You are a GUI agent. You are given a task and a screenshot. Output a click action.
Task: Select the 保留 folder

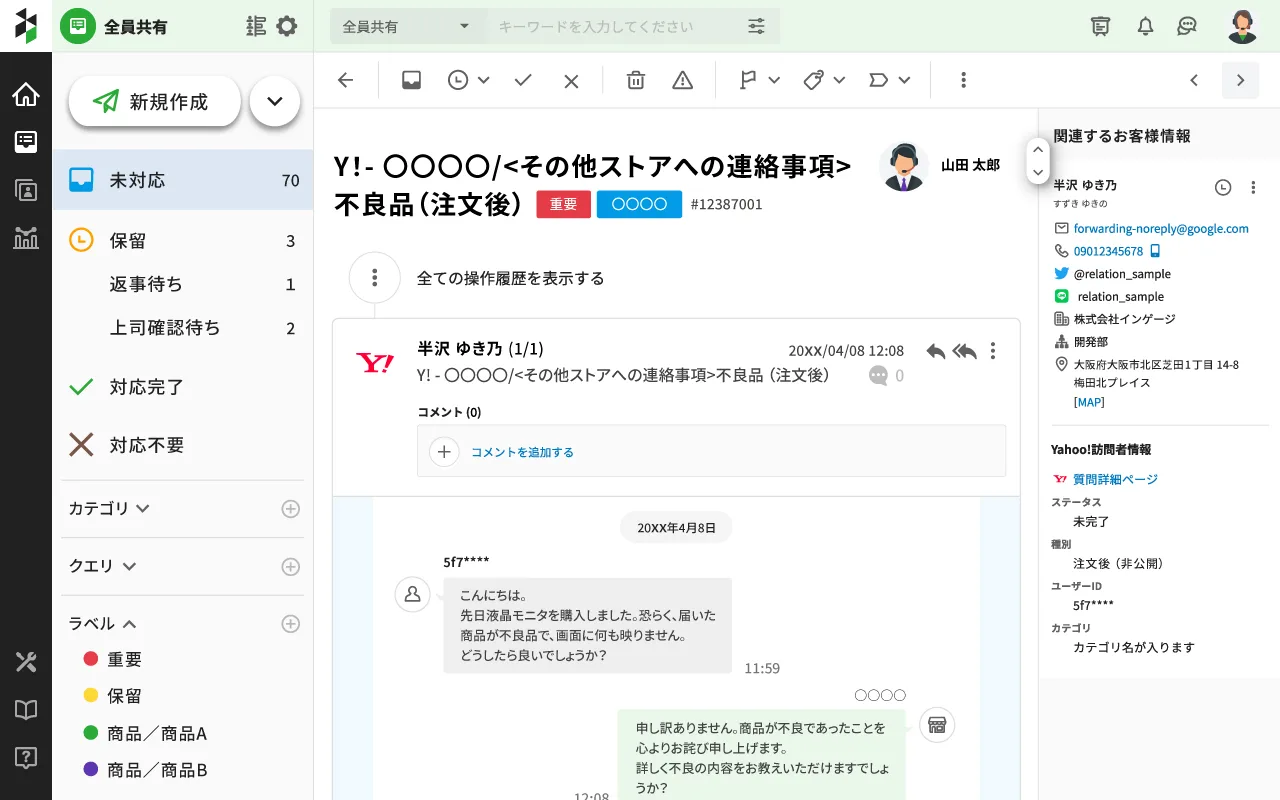tap(183, 240)
